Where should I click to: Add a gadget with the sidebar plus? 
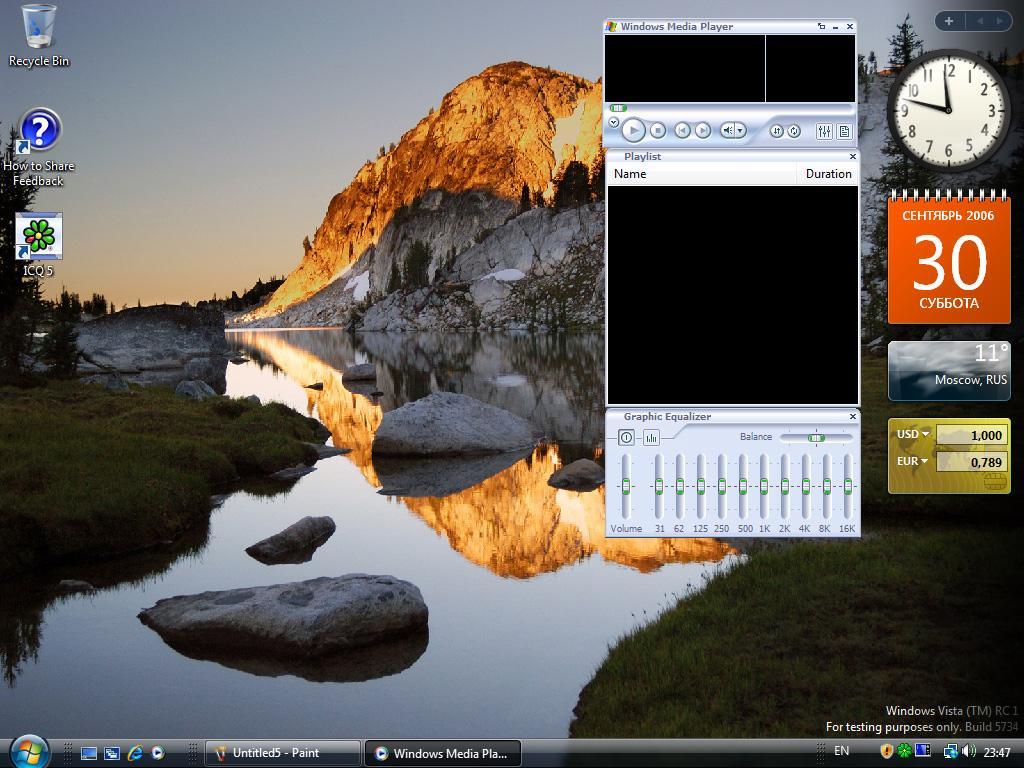pos(948,22)
